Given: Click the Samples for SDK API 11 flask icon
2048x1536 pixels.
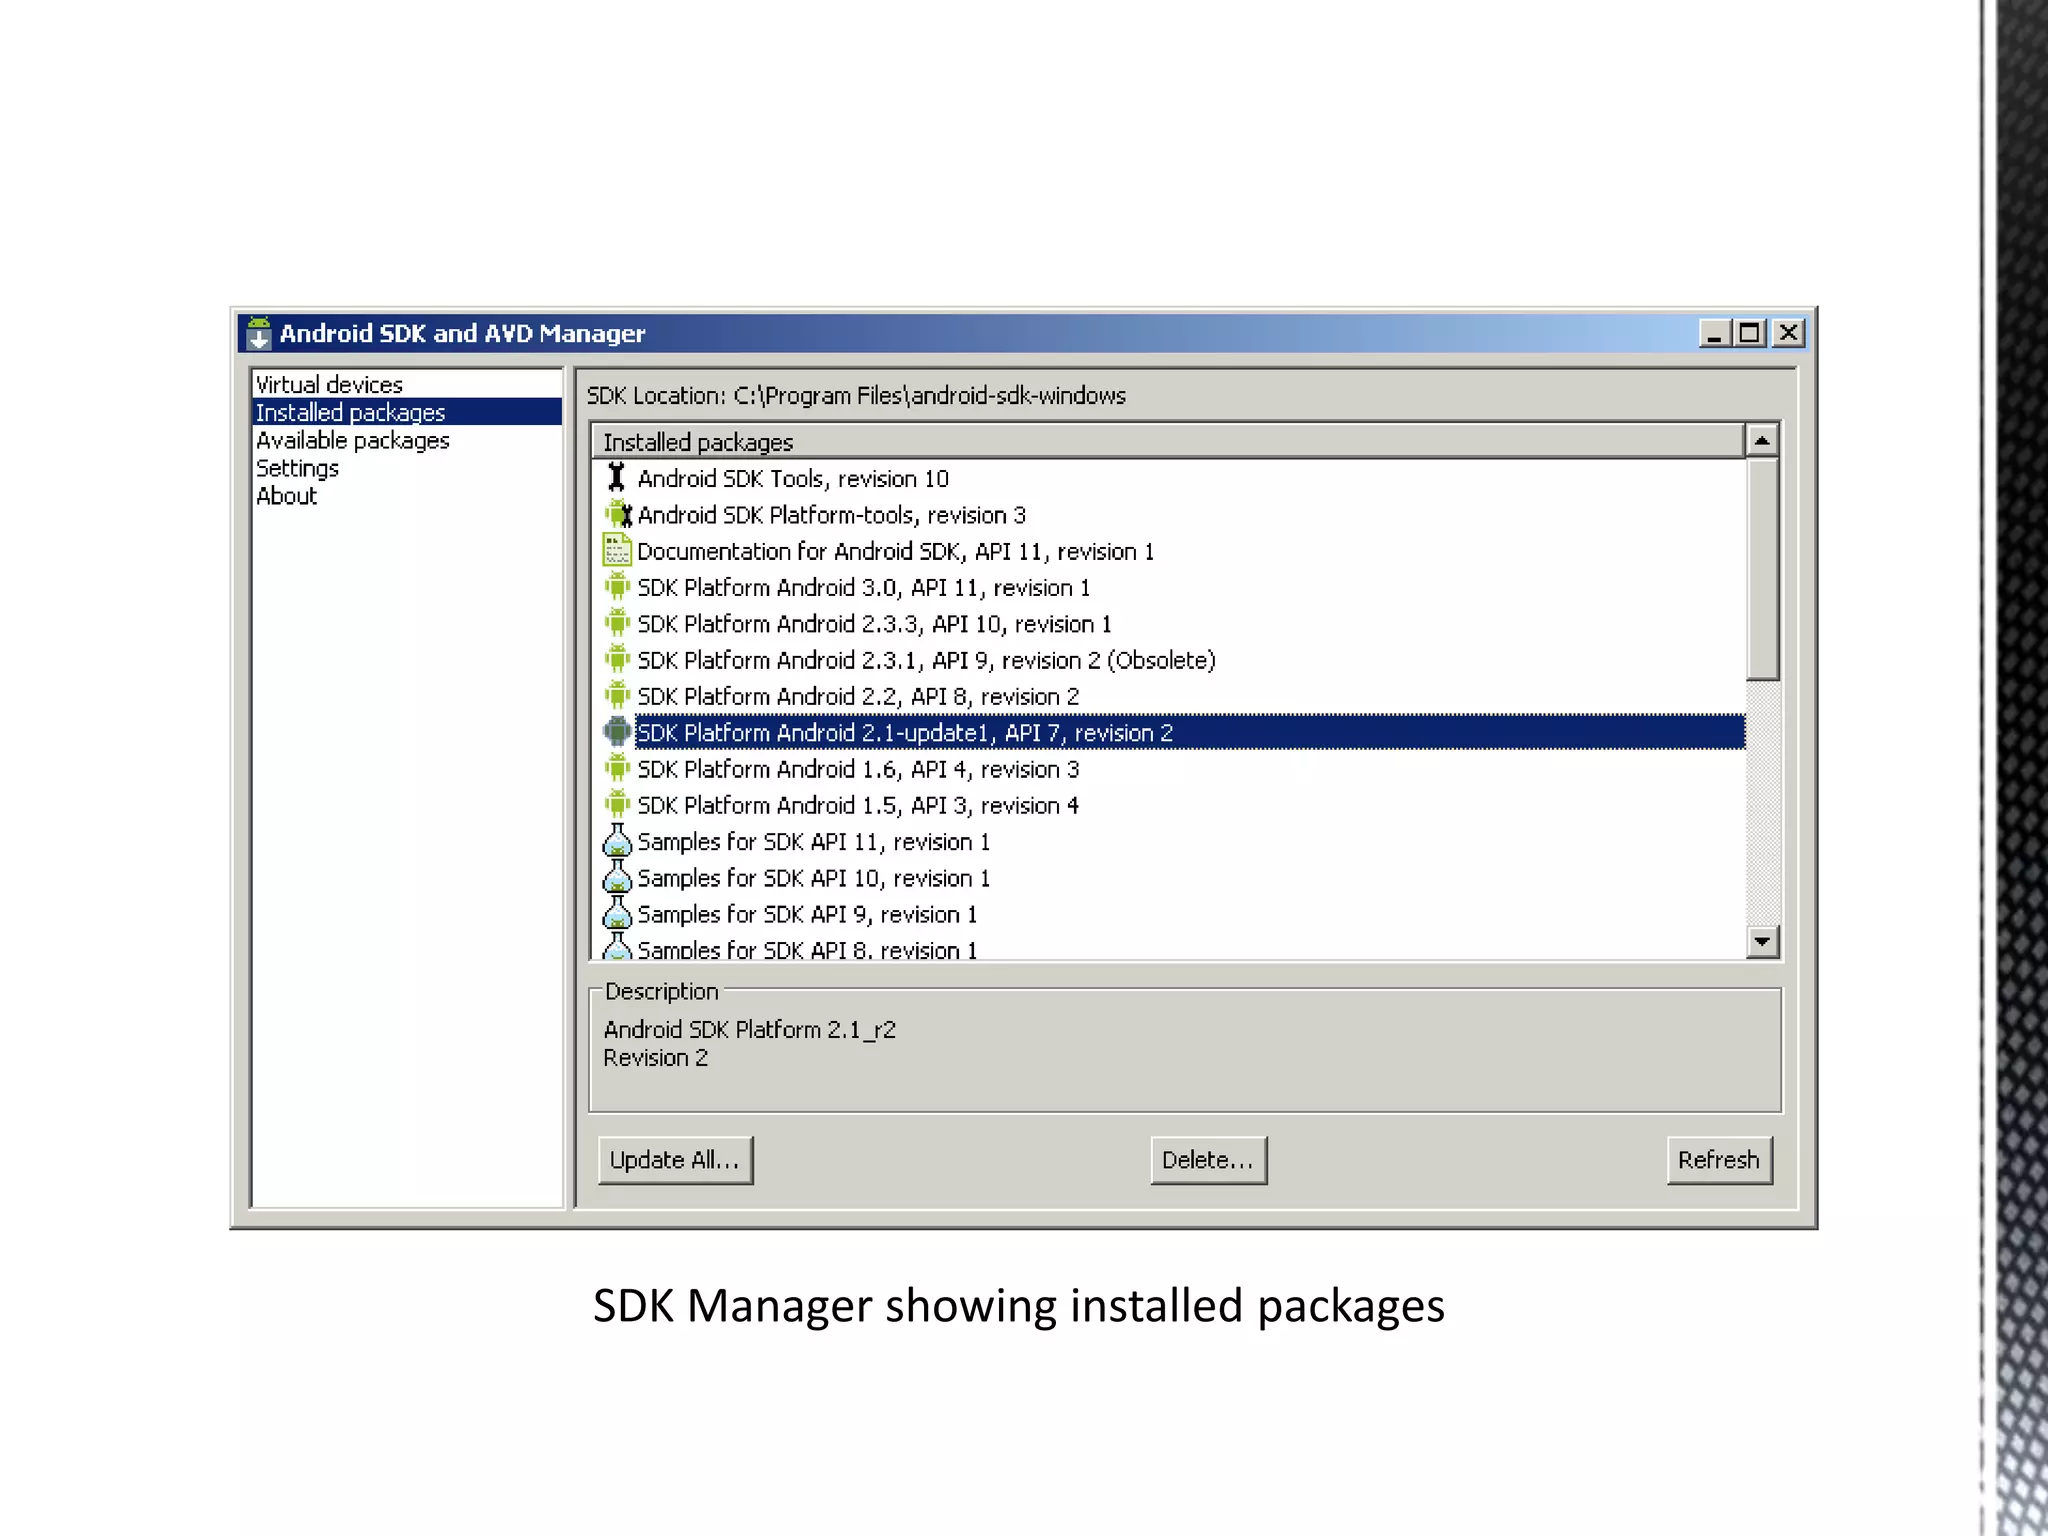Looking at the screenshot, I should [617, 841].
